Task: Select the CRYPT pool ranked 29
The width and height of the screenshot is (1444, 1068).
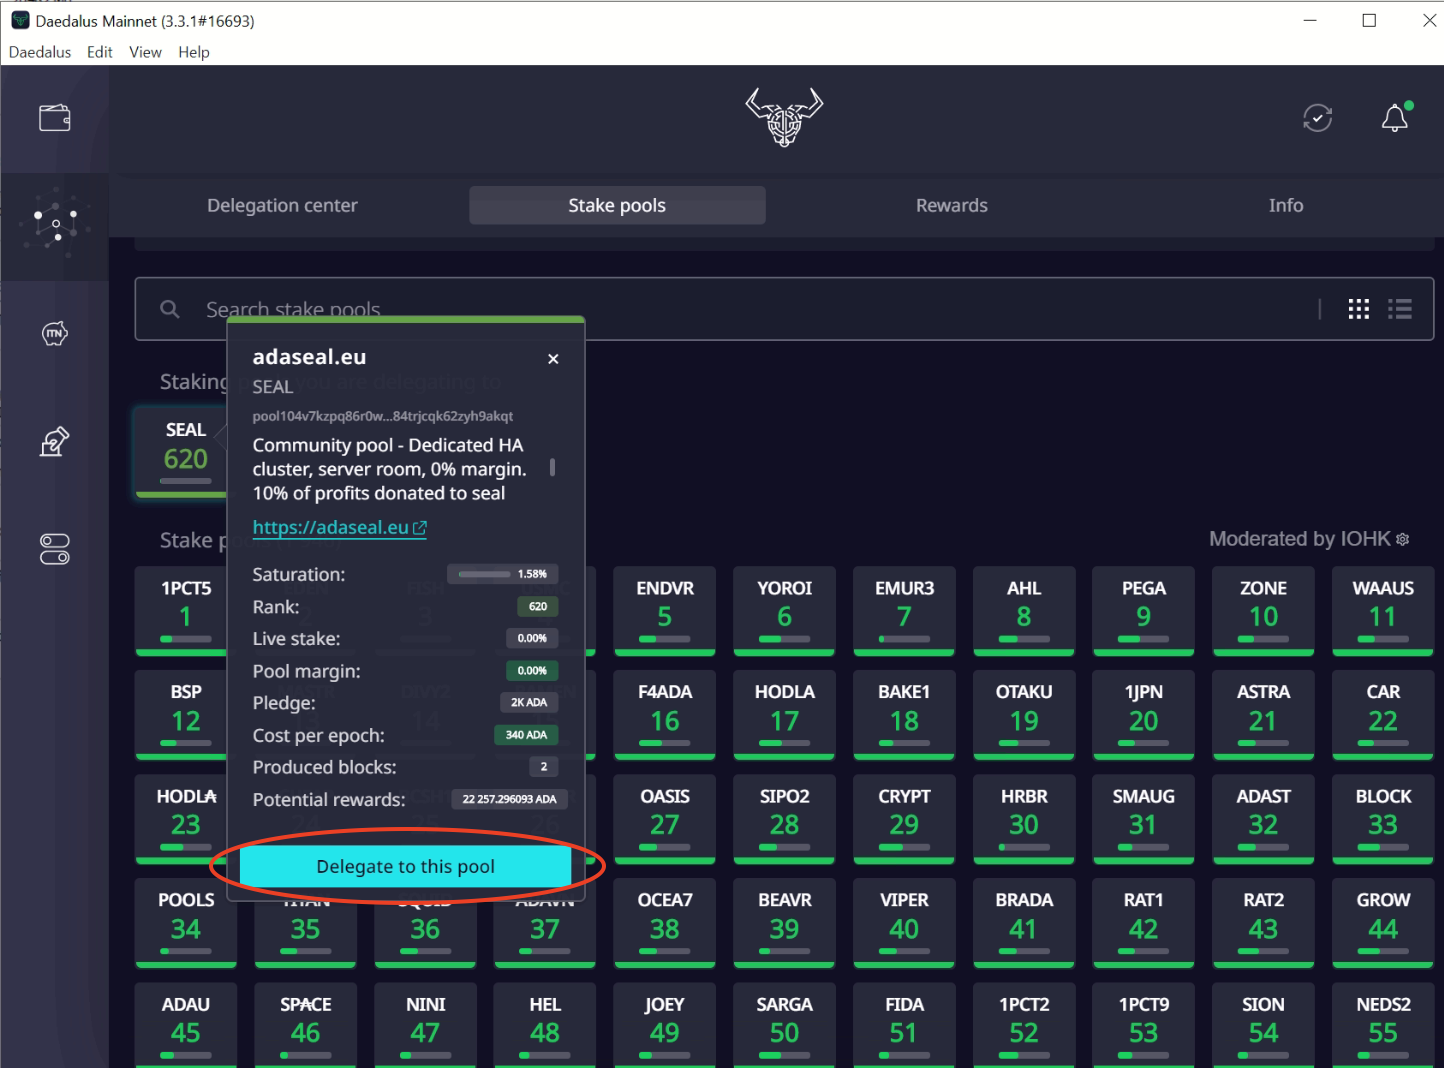Action: pos(904,819)
